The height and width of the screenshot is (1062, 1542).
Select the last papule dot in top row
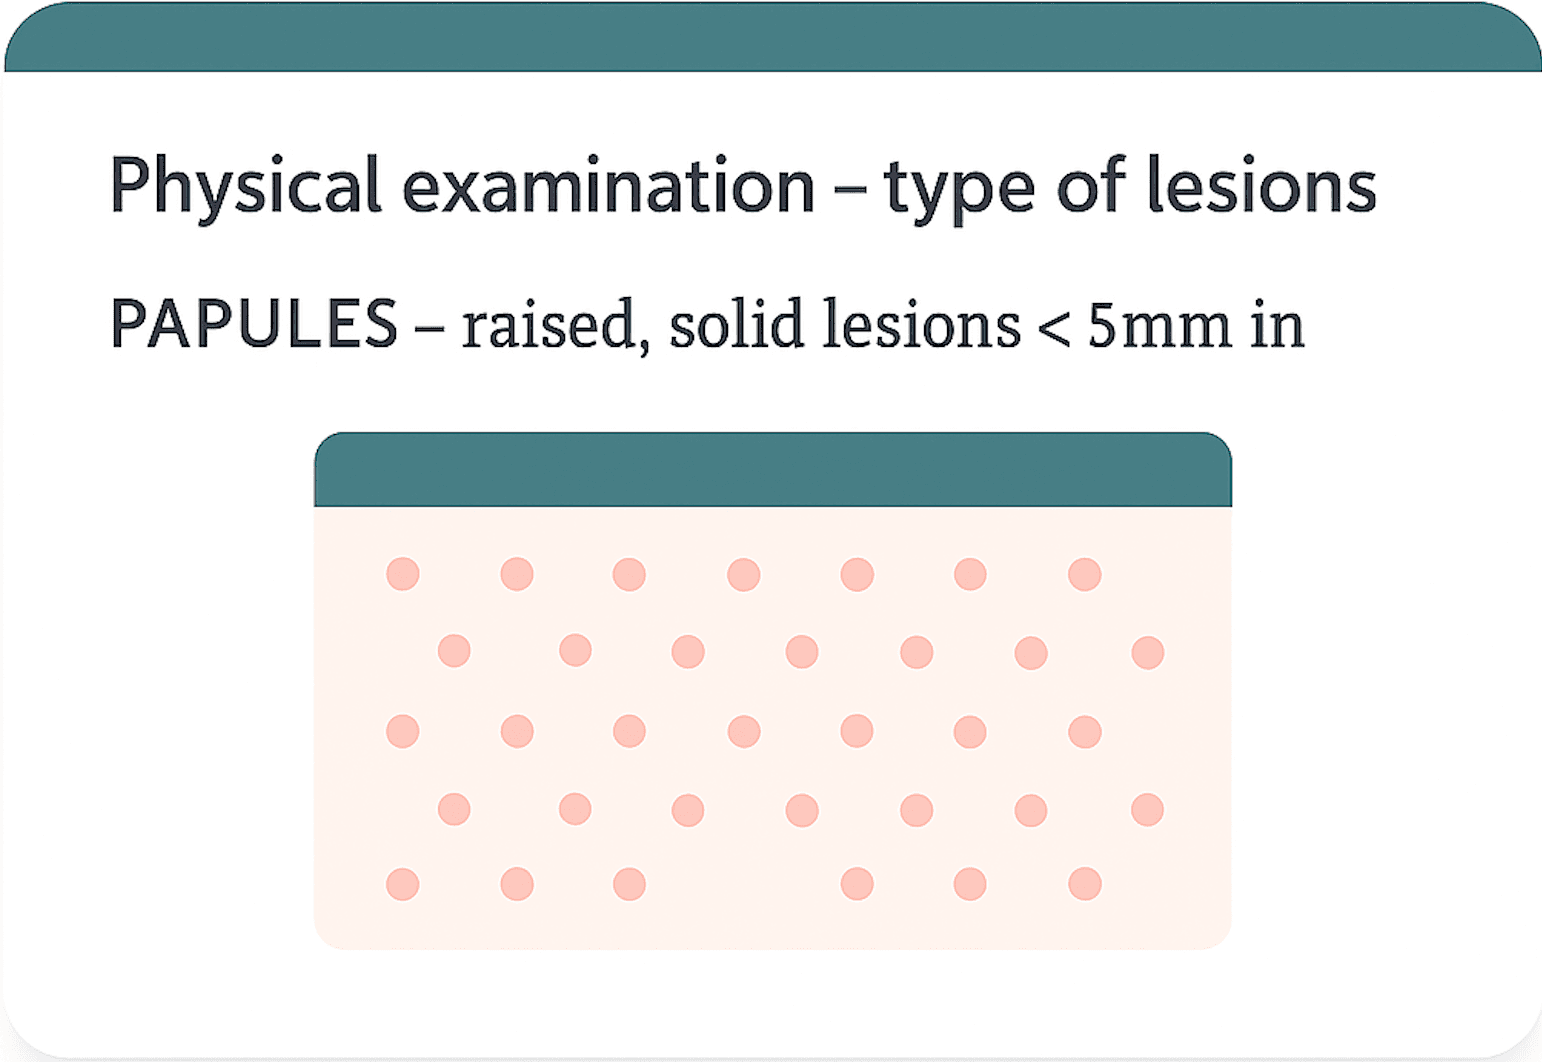coord(1085,574)
